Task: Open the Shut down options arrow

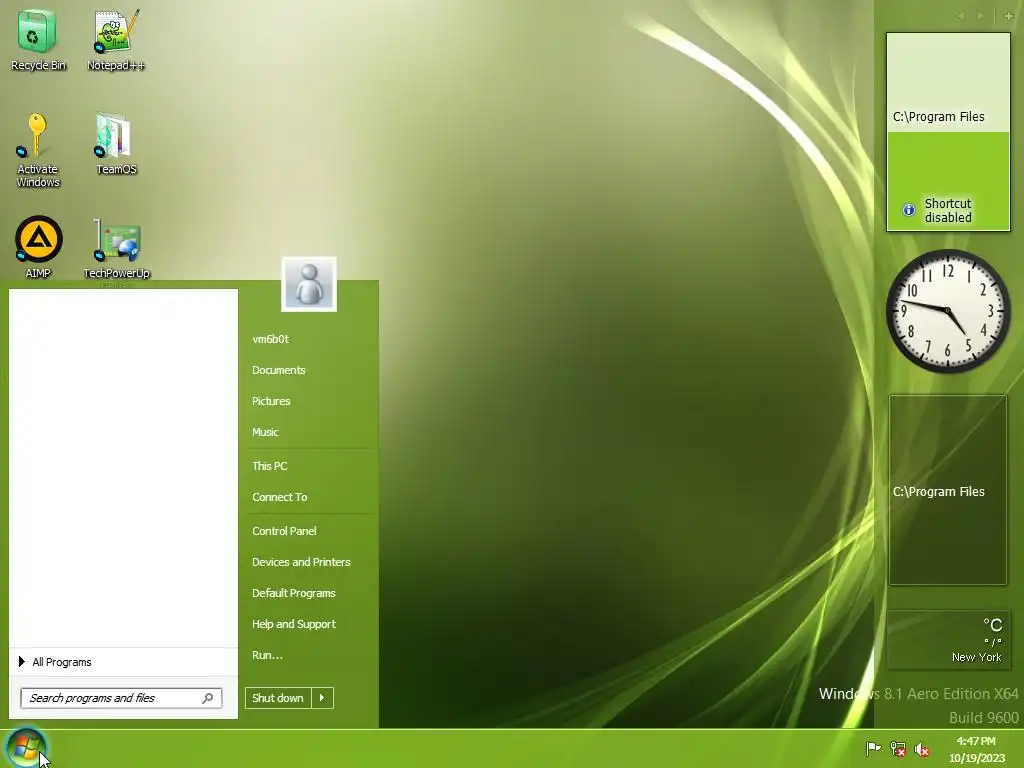Action: (x=323, y=698)
